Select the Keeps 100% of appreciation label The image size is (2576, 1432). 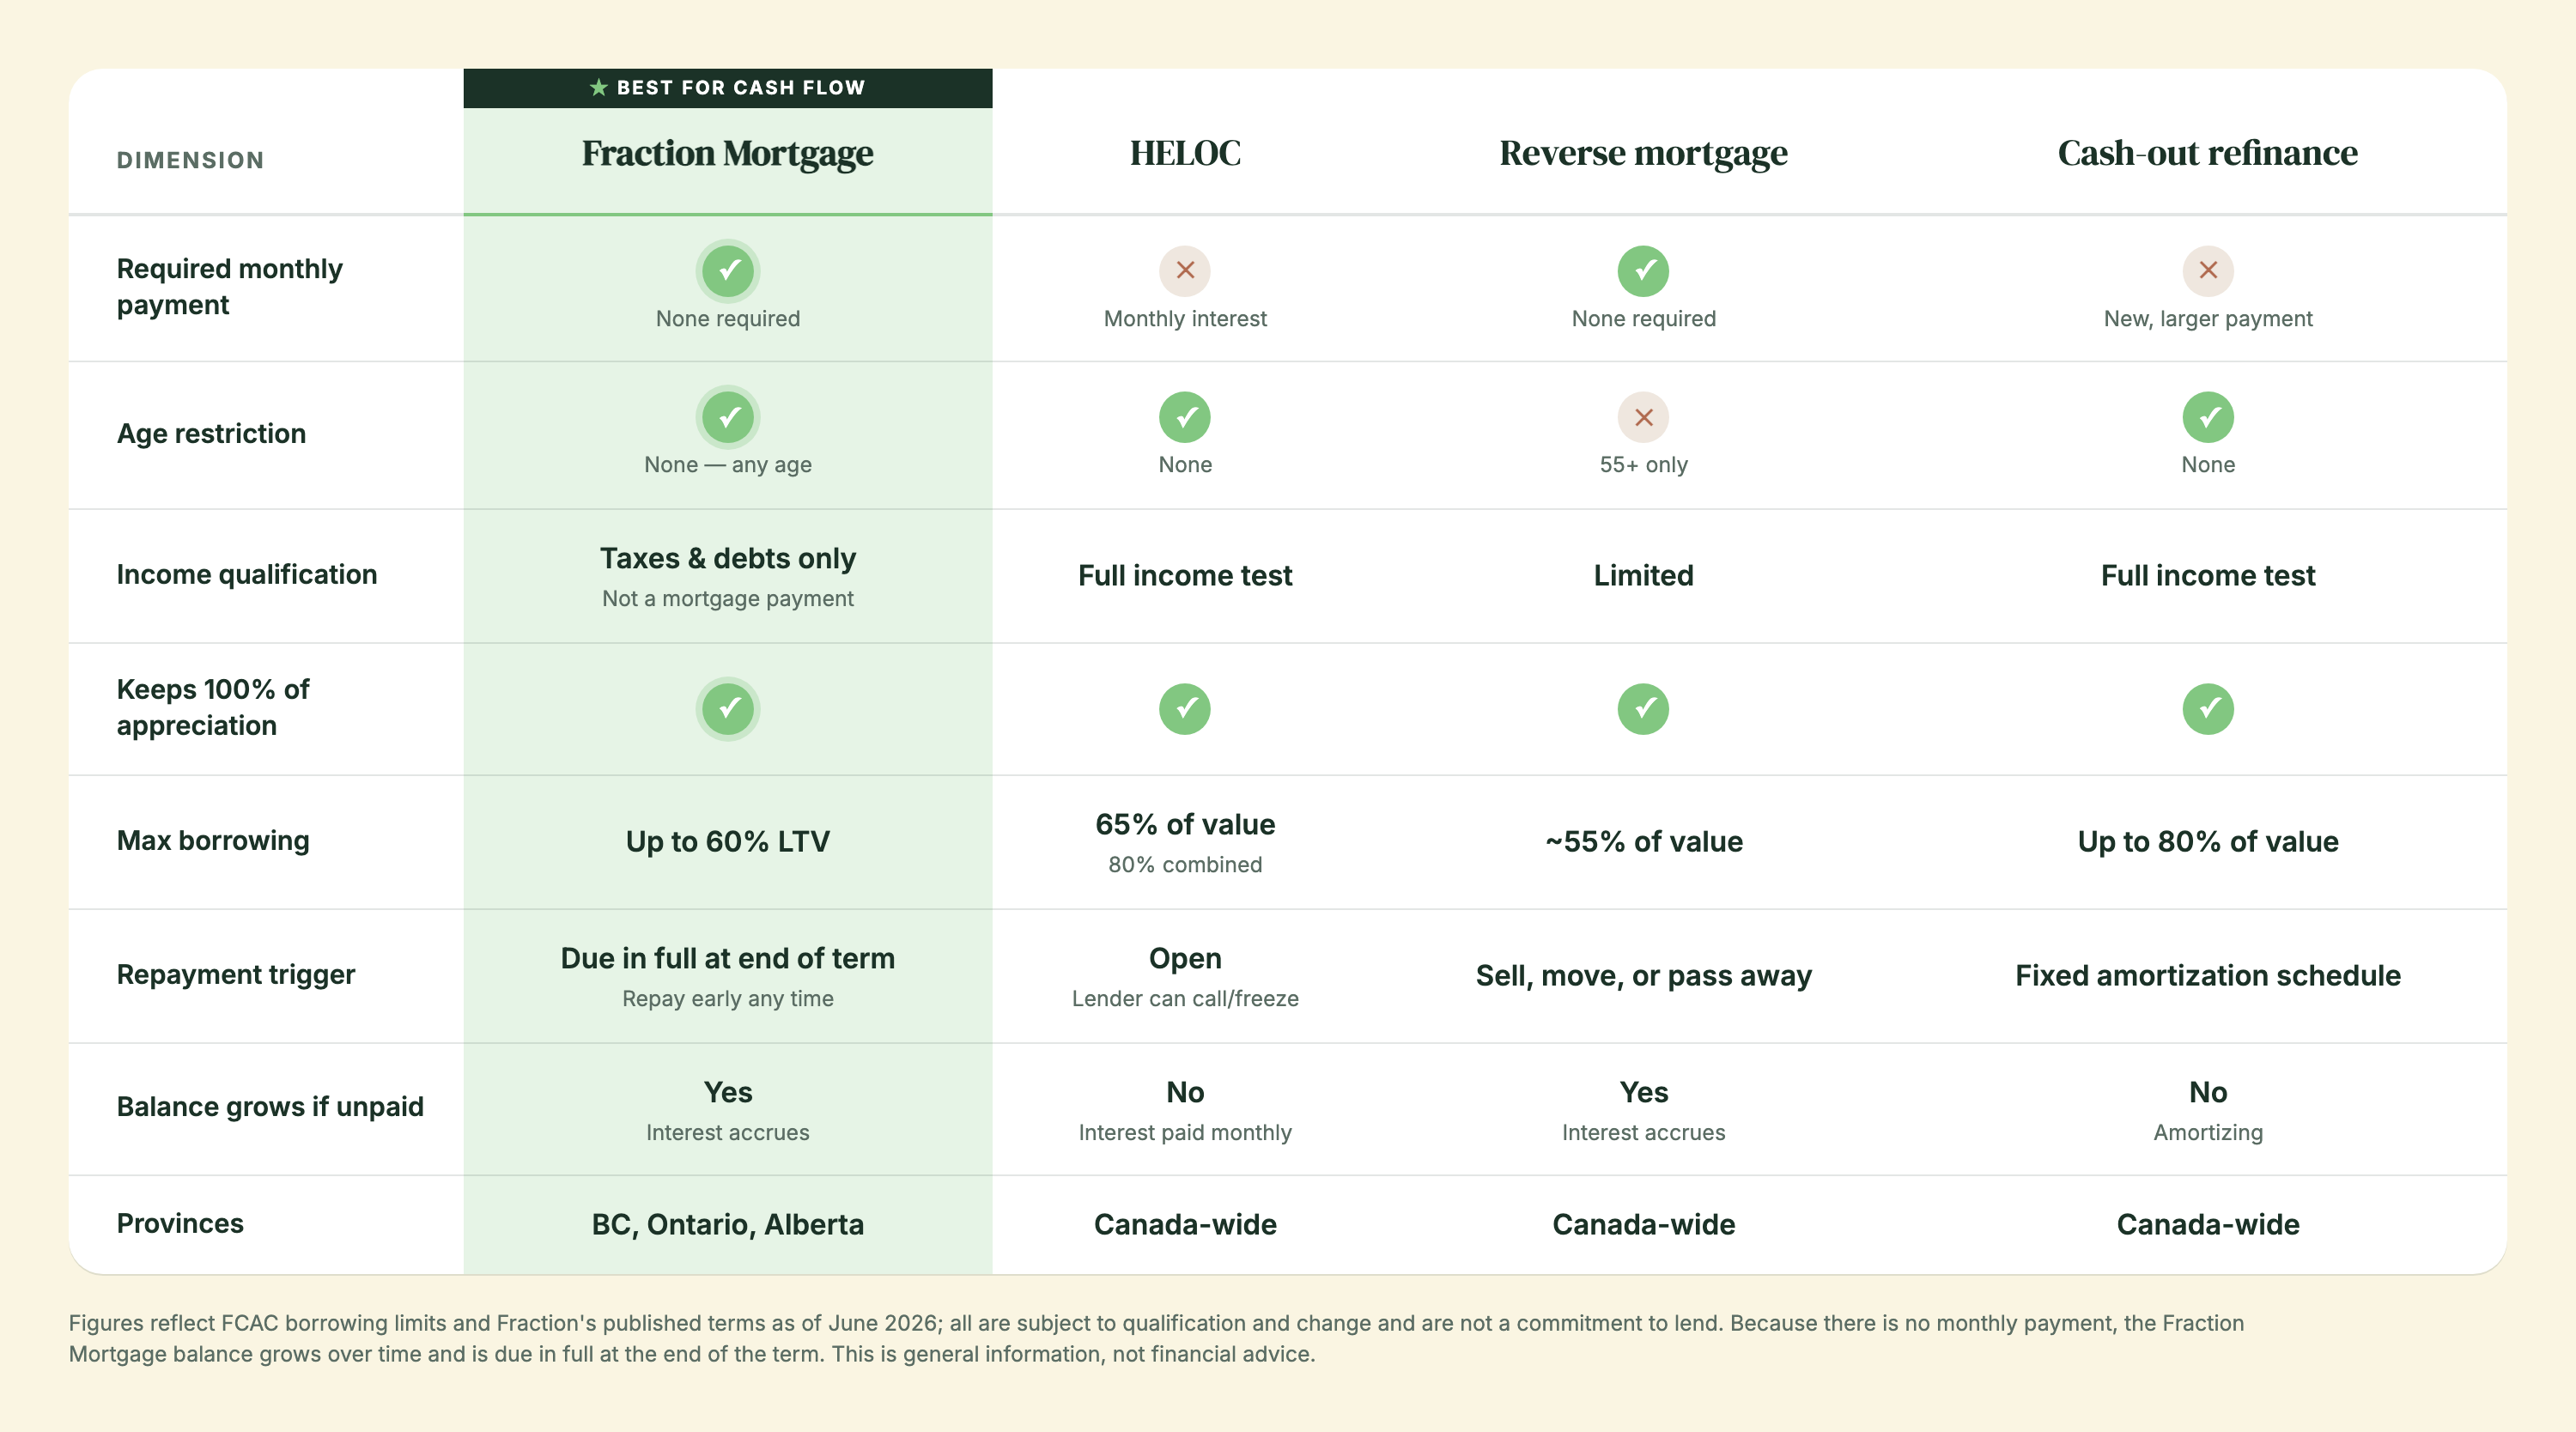(x=213, y=707)
